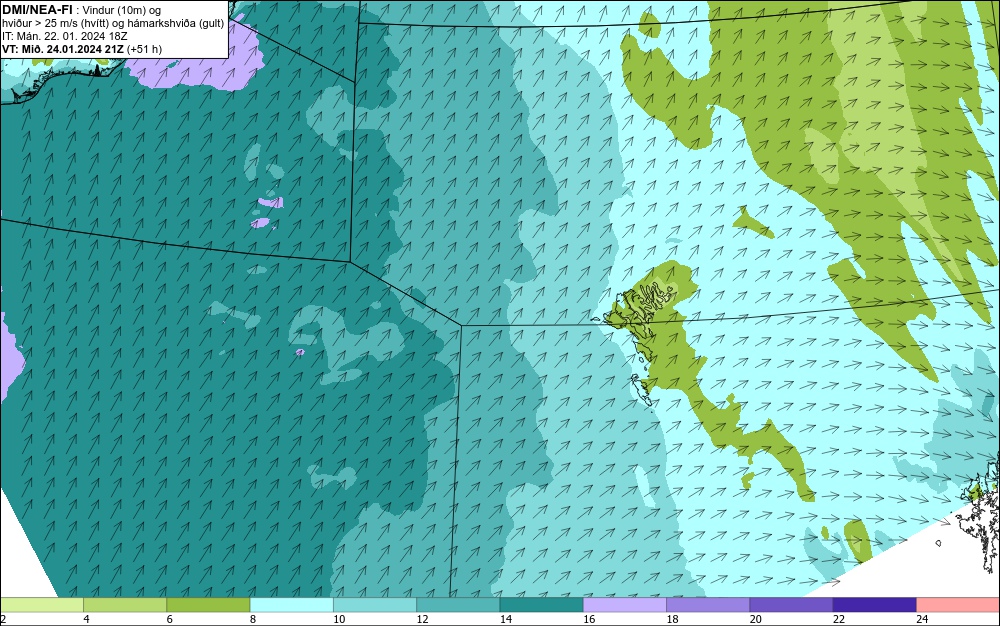Click the legend label '16'
Image resolution: width=1000 pixels, height=626 pixels.
coord(589,619)
